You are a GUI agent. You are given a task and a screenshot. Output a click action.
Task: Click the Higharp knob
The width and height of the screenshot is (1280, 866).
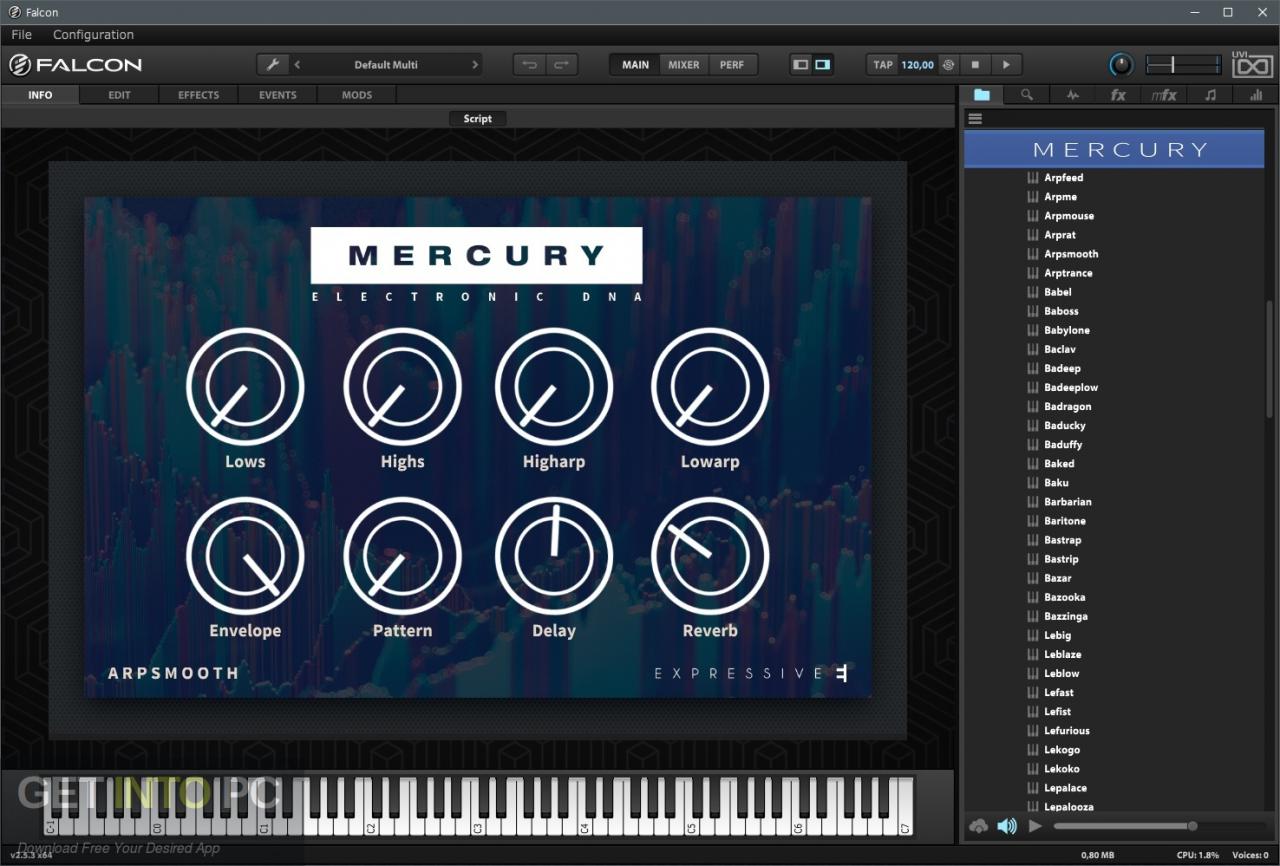[554, 386]
